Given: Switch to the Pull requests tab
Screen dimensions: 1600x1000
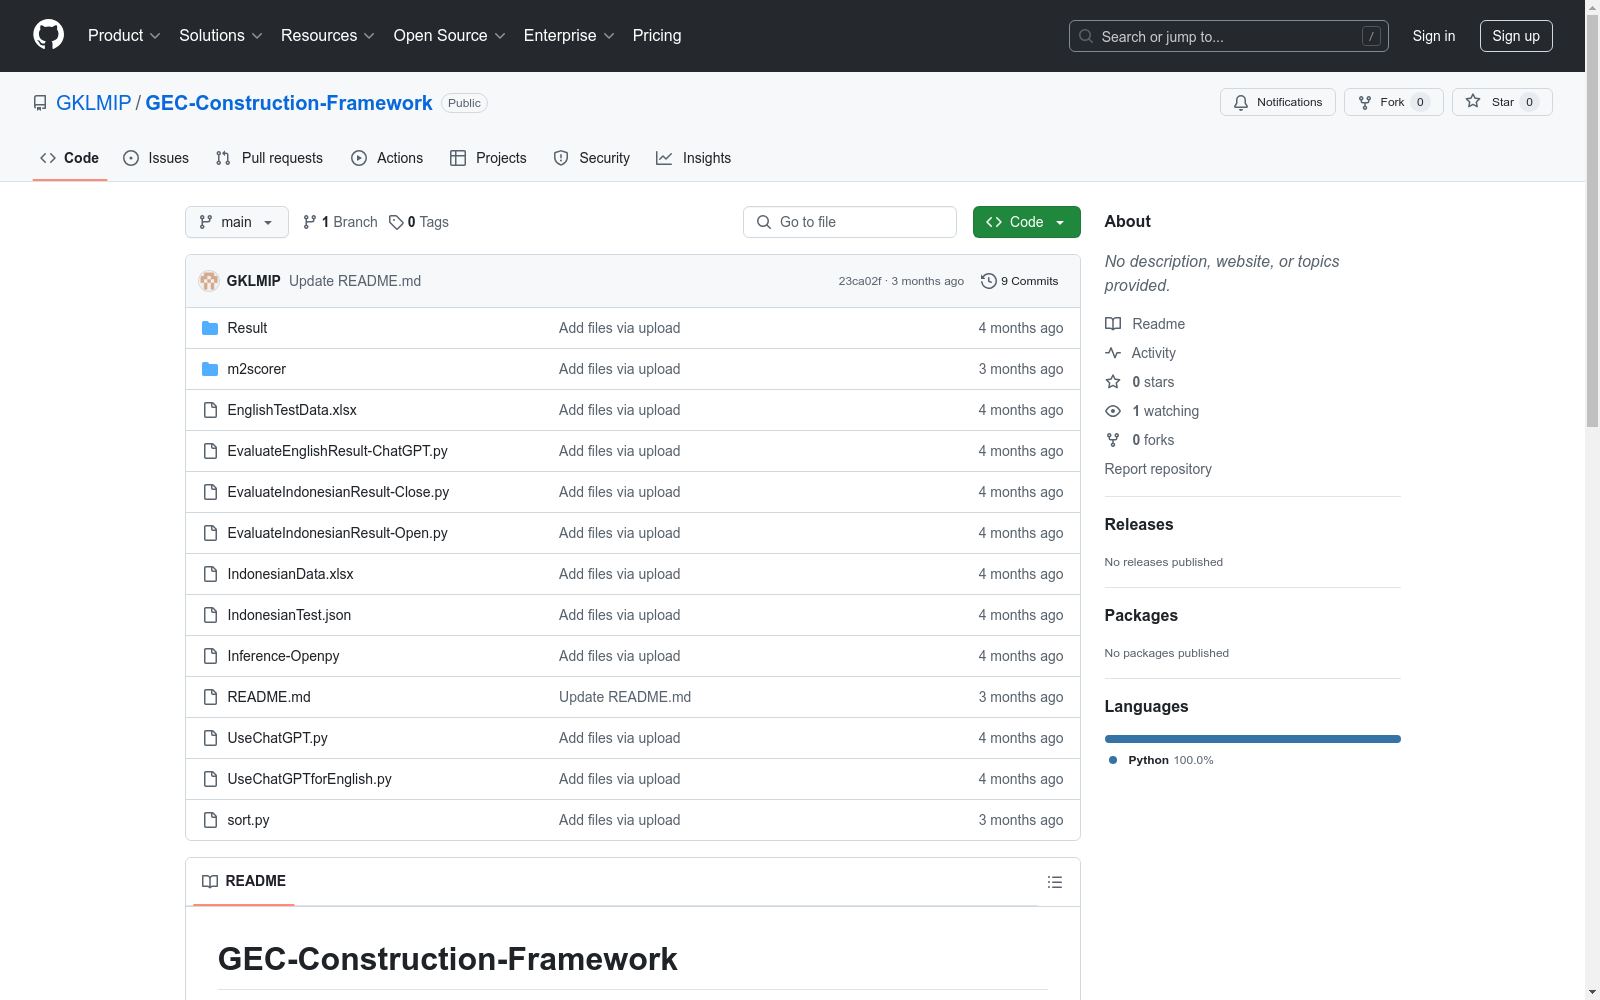Looking at the screenshot, I should pyautogui.click(x=270, y=158).
